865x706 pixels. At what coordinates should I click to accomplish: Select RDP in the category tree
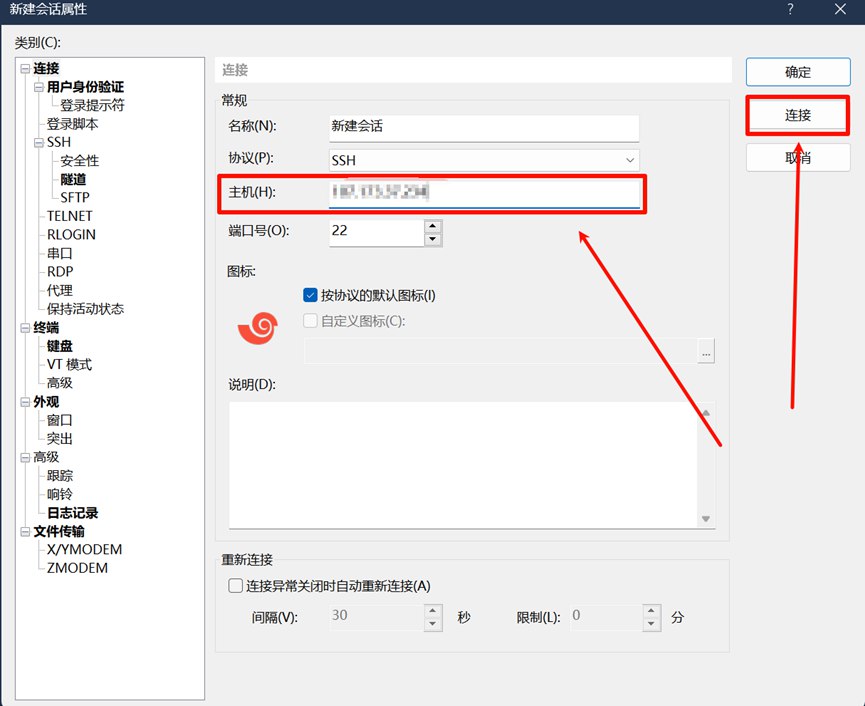(x=58, y=271)
